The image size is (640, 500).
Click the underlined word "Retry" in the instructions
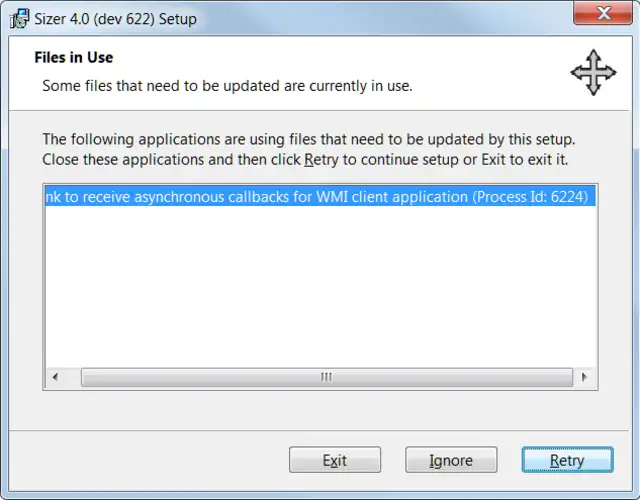[321, 160]
